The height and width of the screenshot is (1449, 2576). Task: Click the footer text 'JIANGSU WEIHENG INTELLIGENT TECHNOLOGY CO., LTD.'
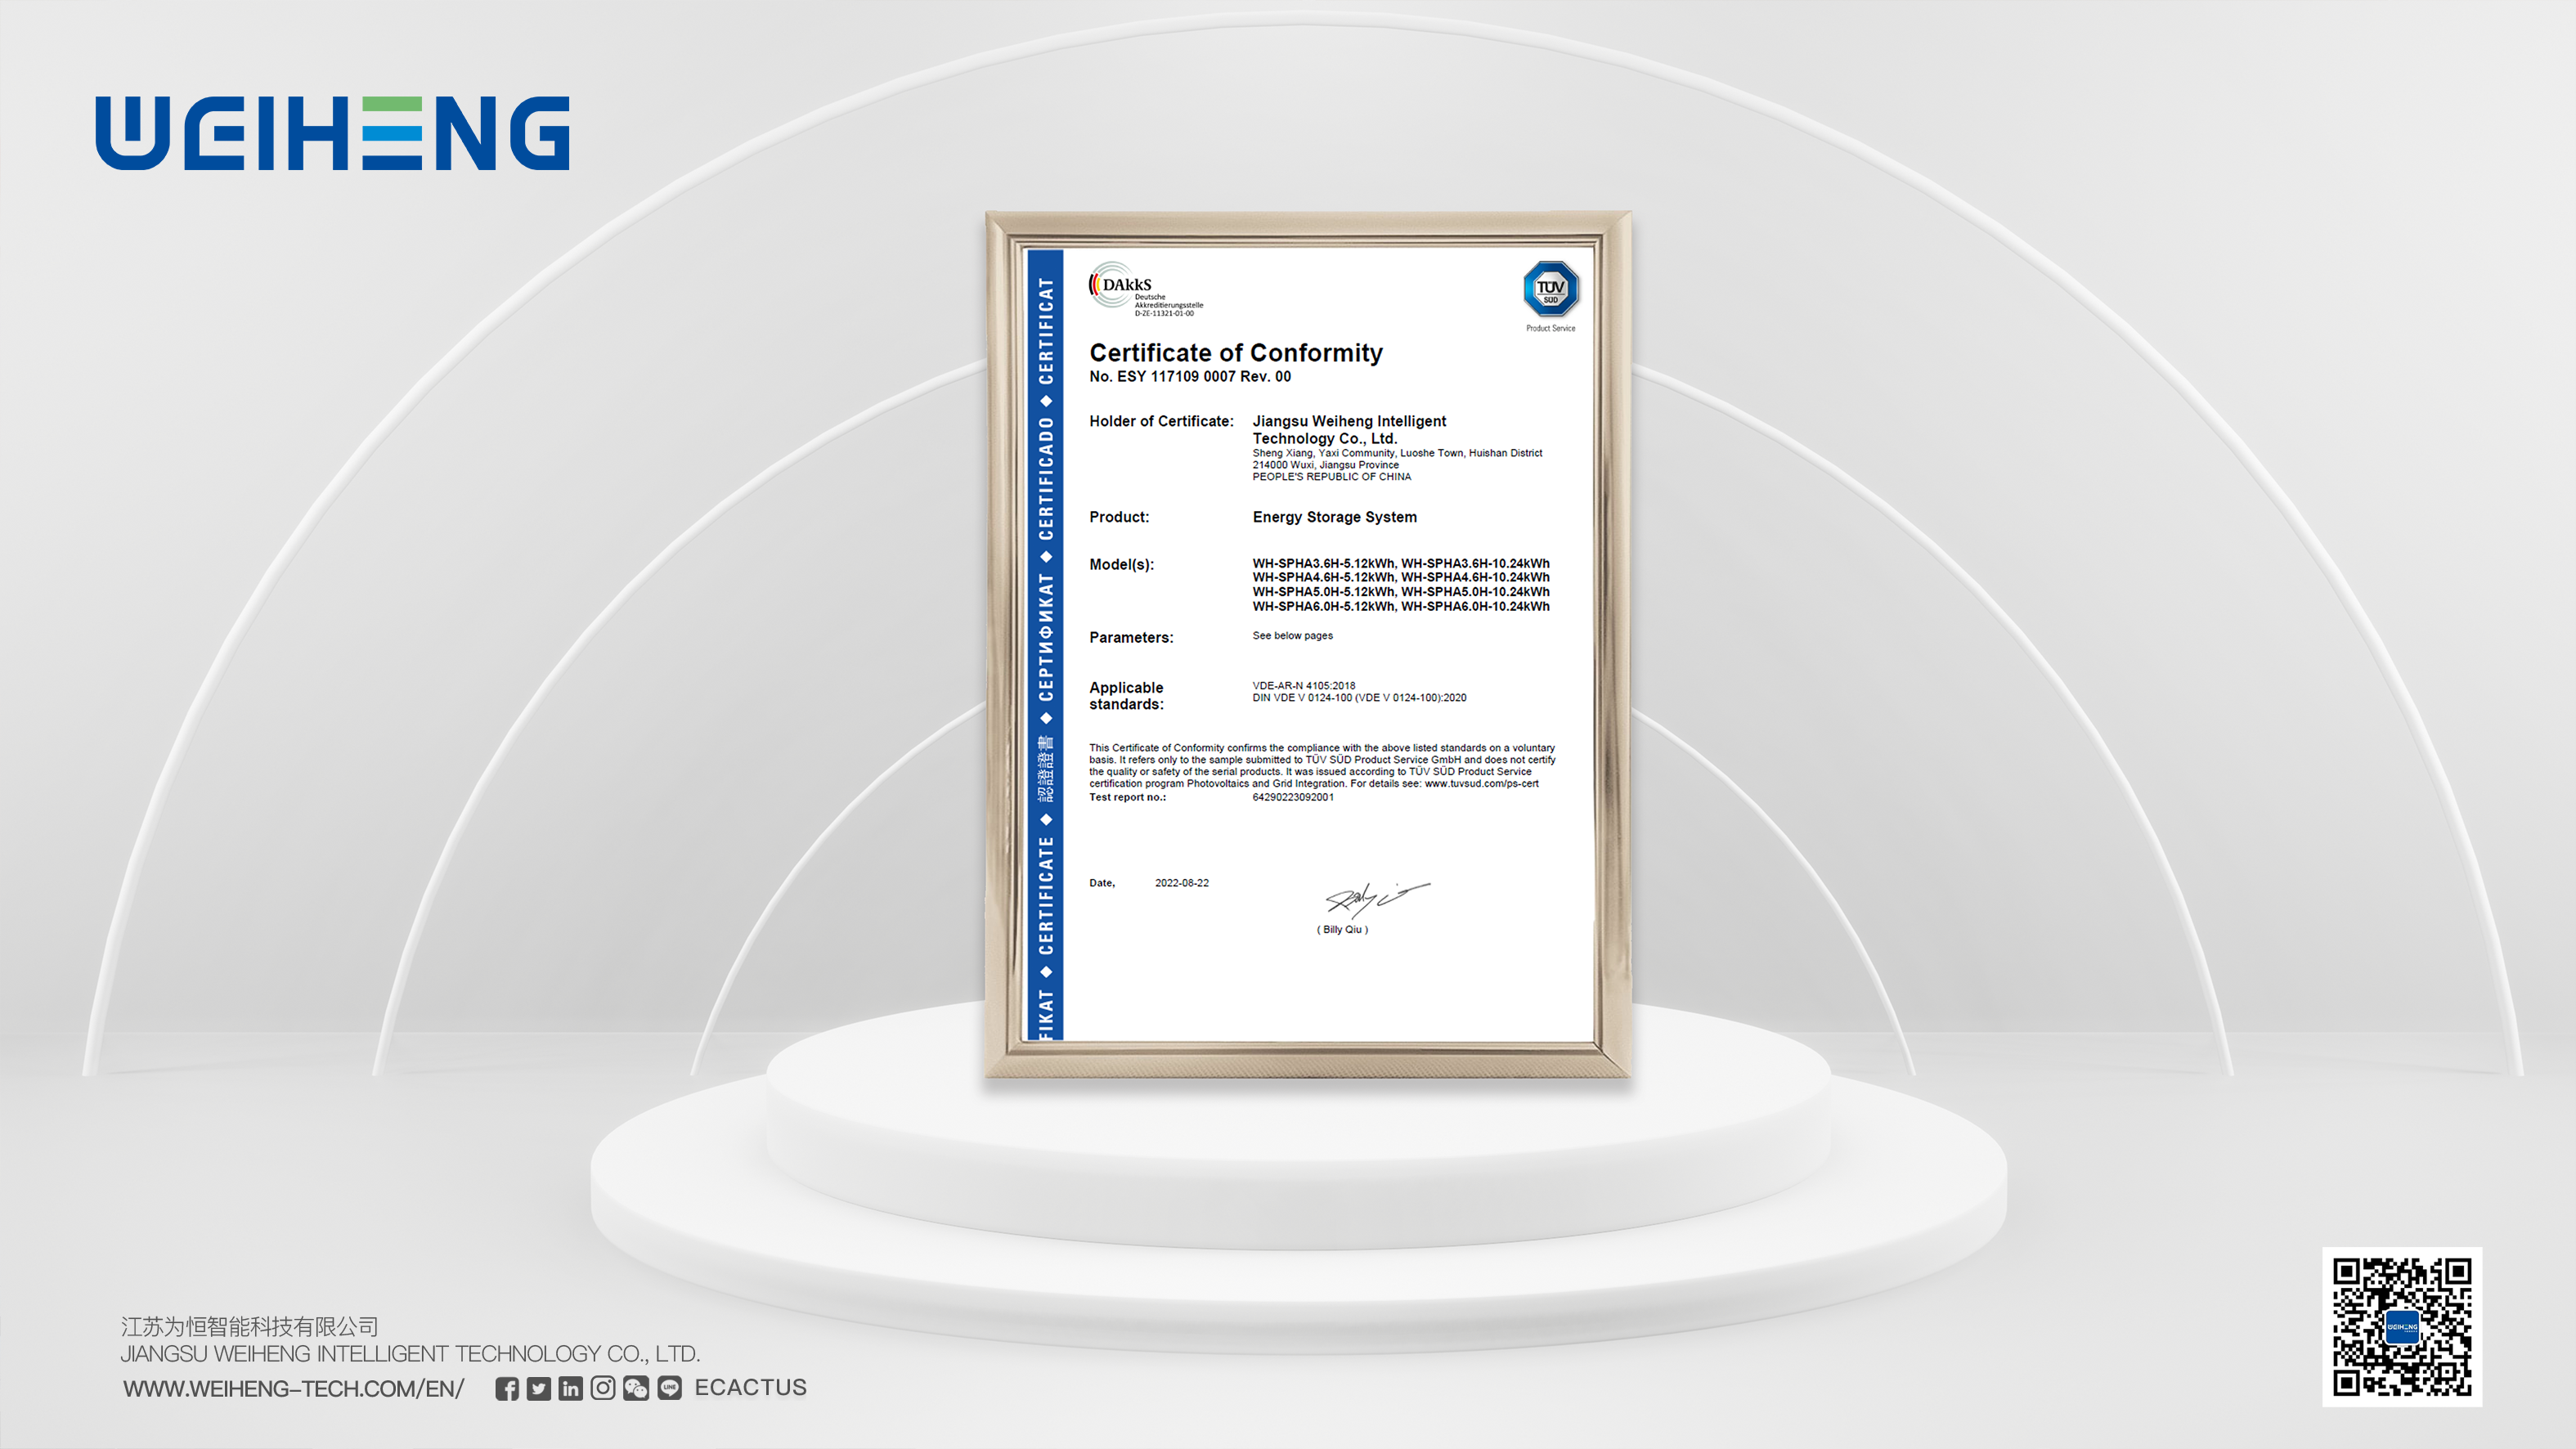click(x=410, y=1354)
